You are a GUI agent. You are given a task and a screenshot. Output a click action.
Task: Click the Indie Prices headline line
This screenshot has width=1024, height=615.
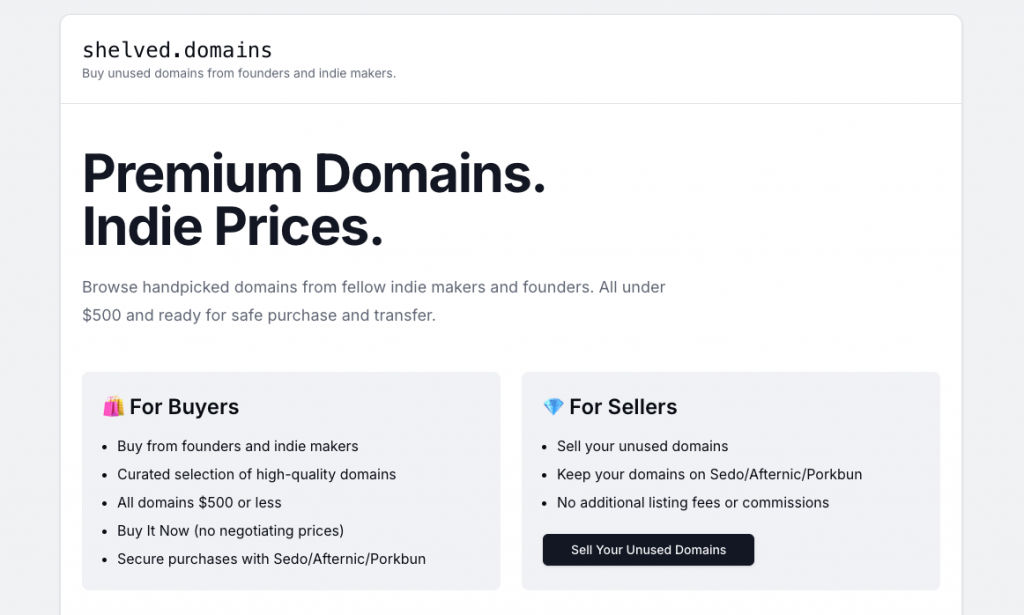[232, 227]
